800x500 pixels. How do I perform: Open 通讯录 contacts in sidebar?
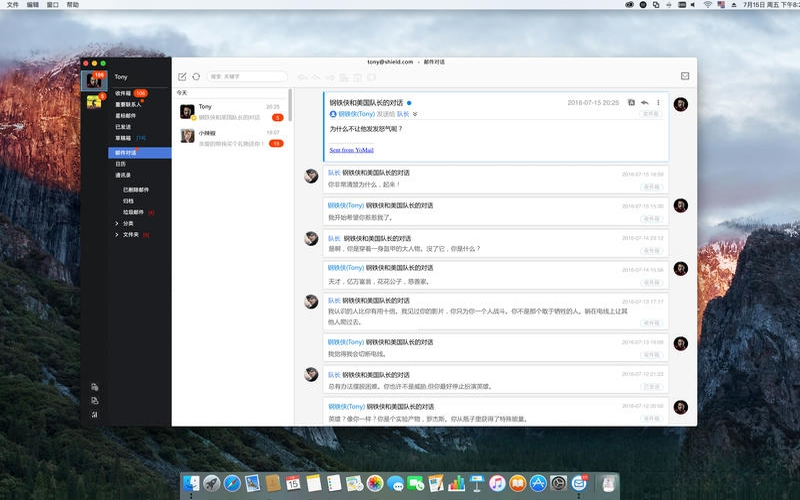click(139, 175)
